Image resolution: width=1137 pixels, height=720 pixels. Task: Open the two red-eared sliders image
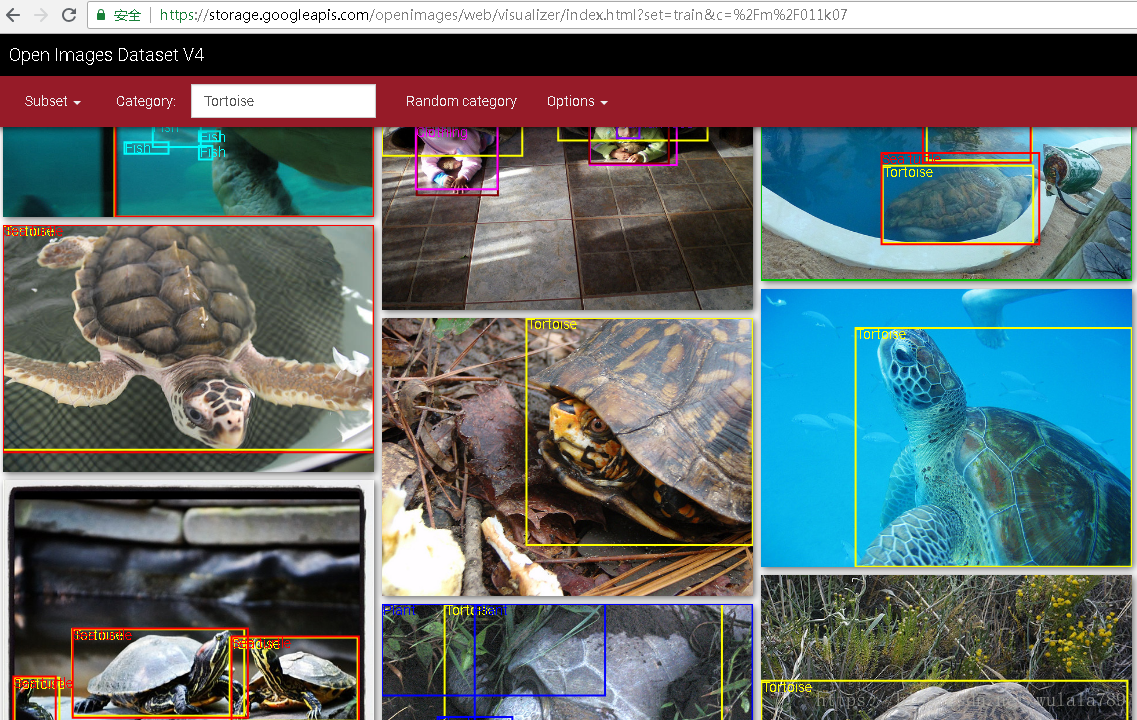coord(189,600)
